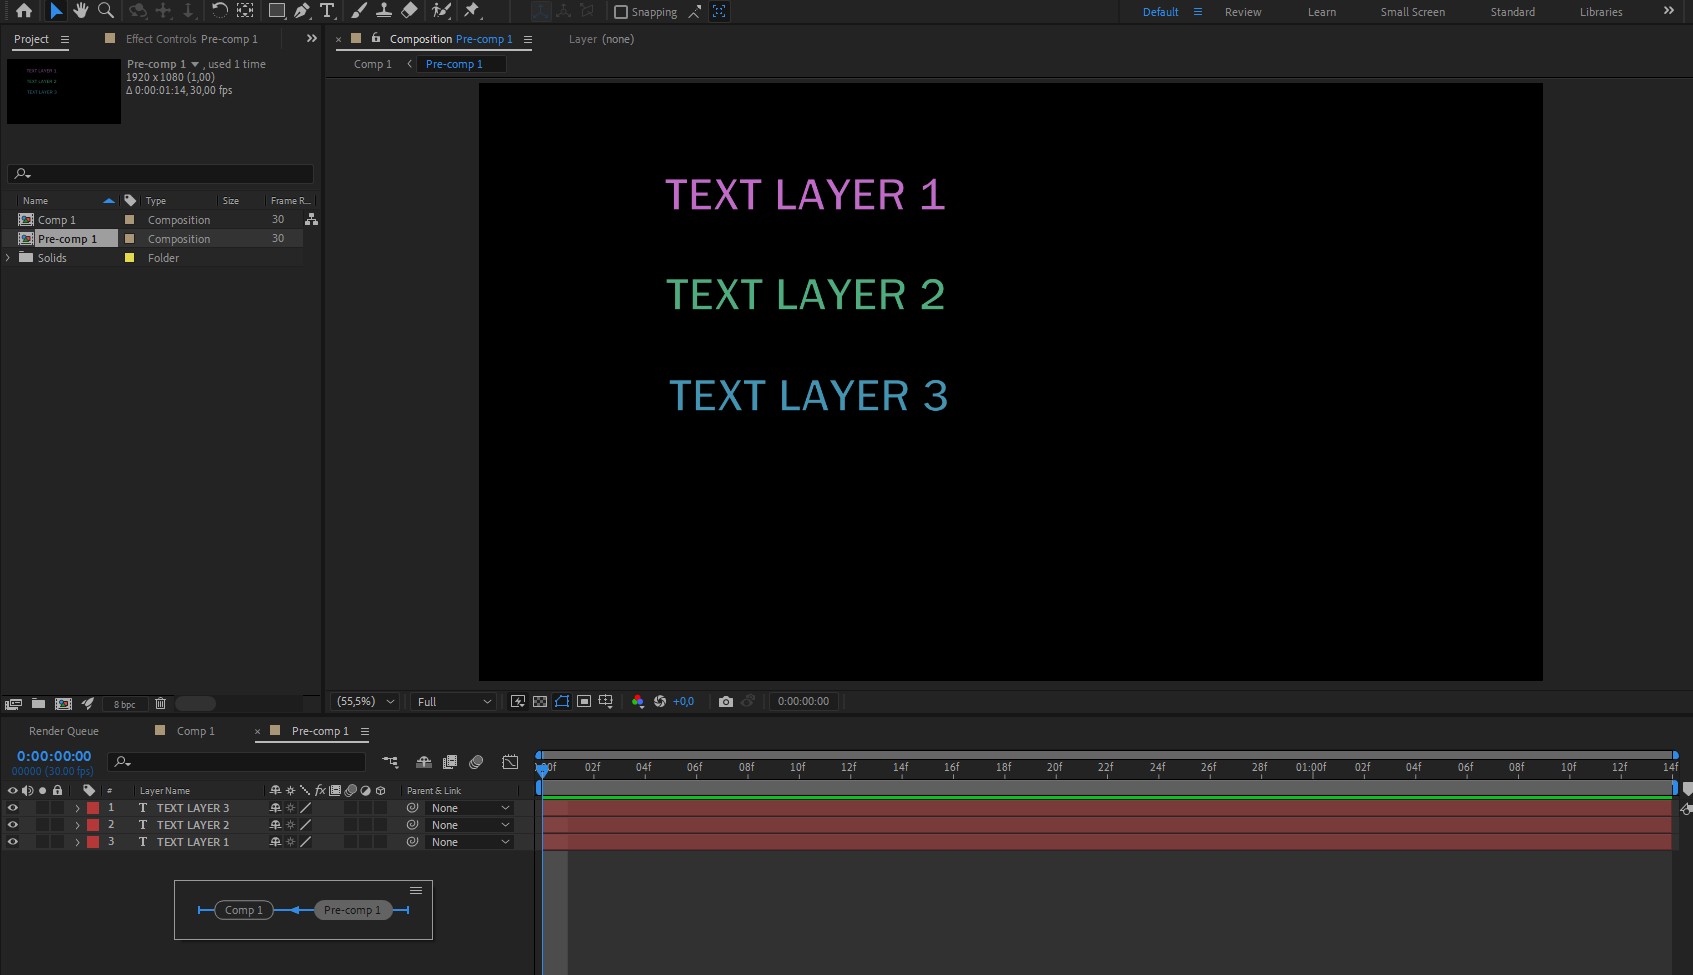Select the Horizontal Type tool
The image size is (1693, 975).
[x=327, y=11]
